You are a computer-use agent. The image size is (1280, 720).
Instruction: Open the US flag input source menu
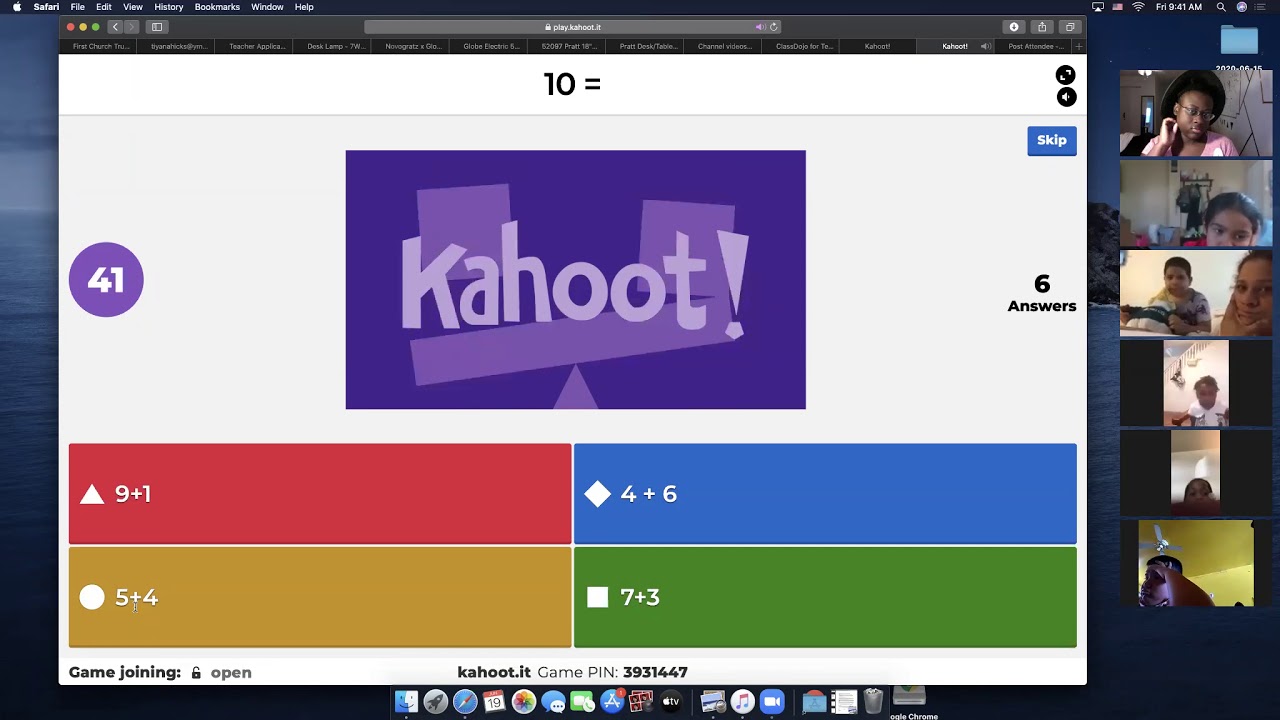pyautogui.click(x=1118, y=7)
